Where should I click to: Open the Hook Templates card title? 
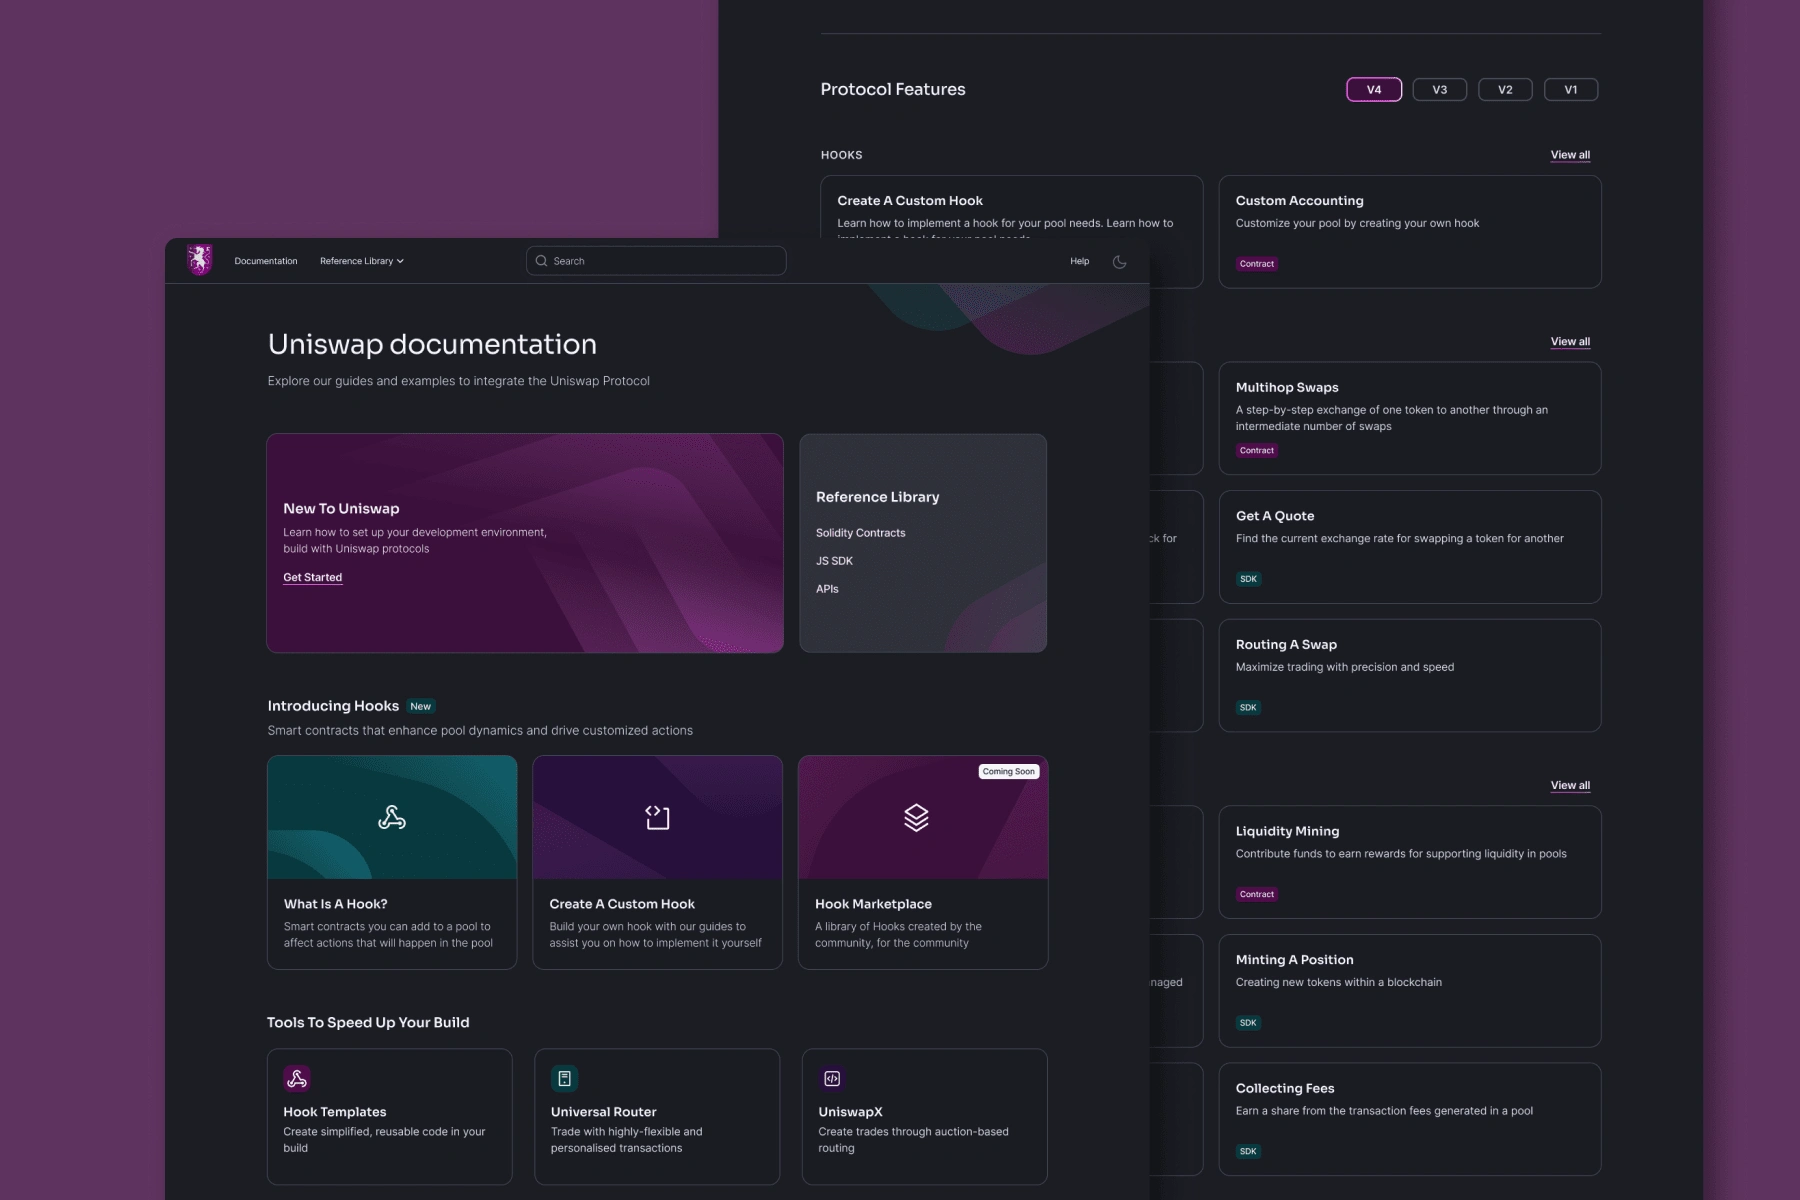335,1112
